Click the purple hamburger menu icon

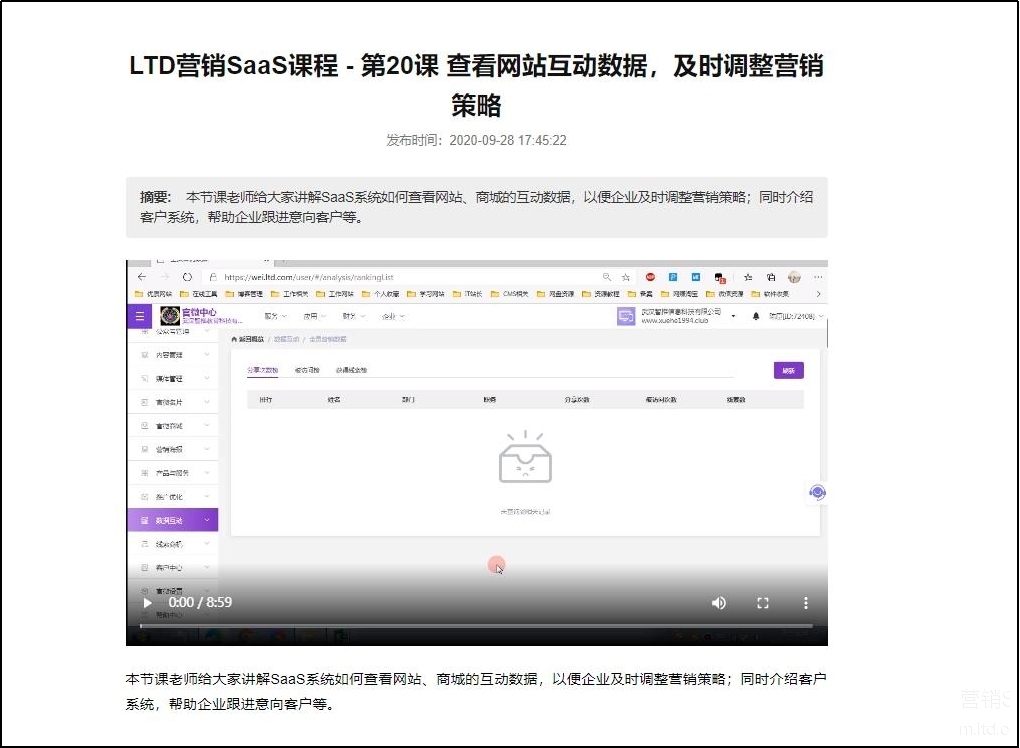pyautogui.click(x=140, y=316)
